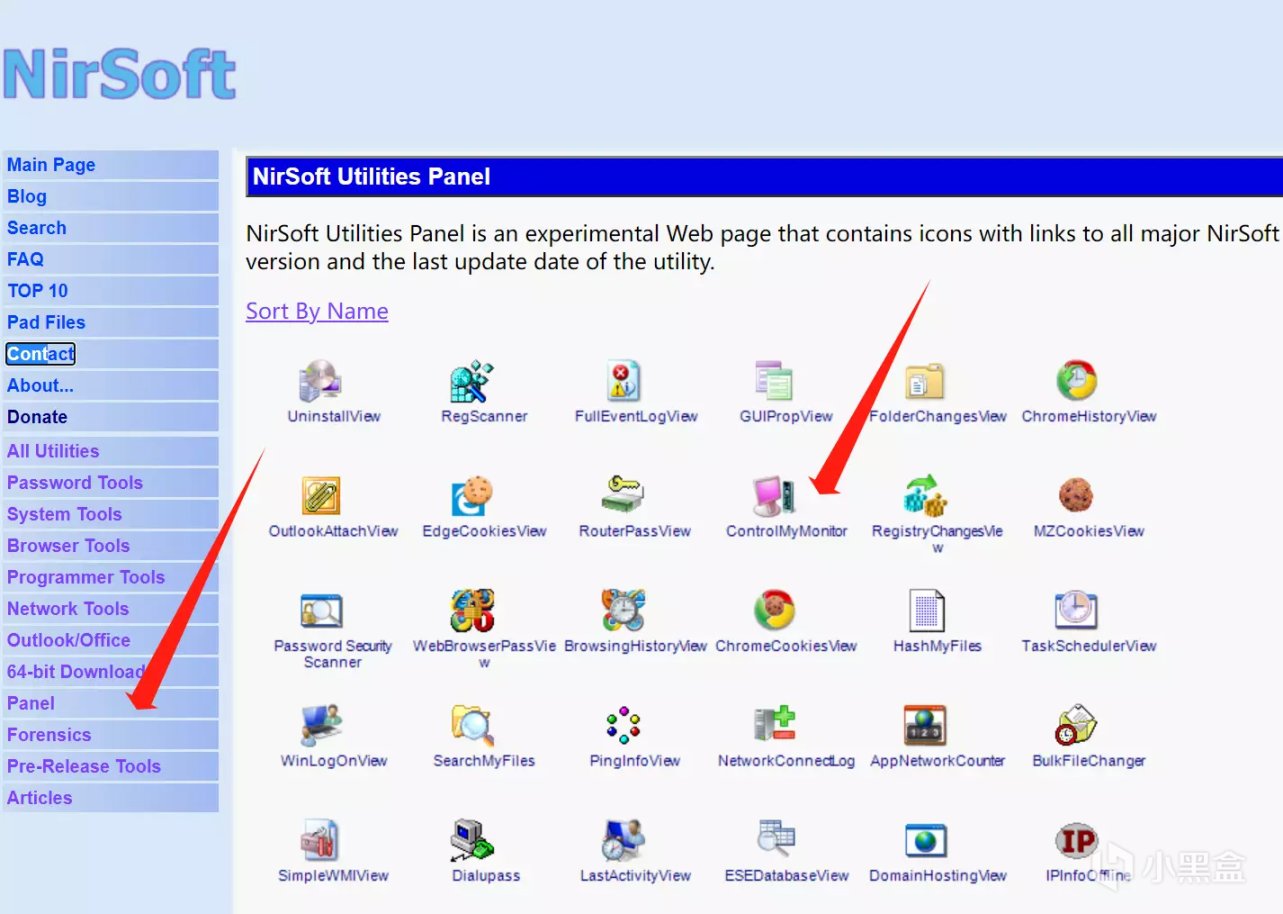Open the AppNetworkCounter icon
Viewport: 1283px width, 914px height.
925,725
